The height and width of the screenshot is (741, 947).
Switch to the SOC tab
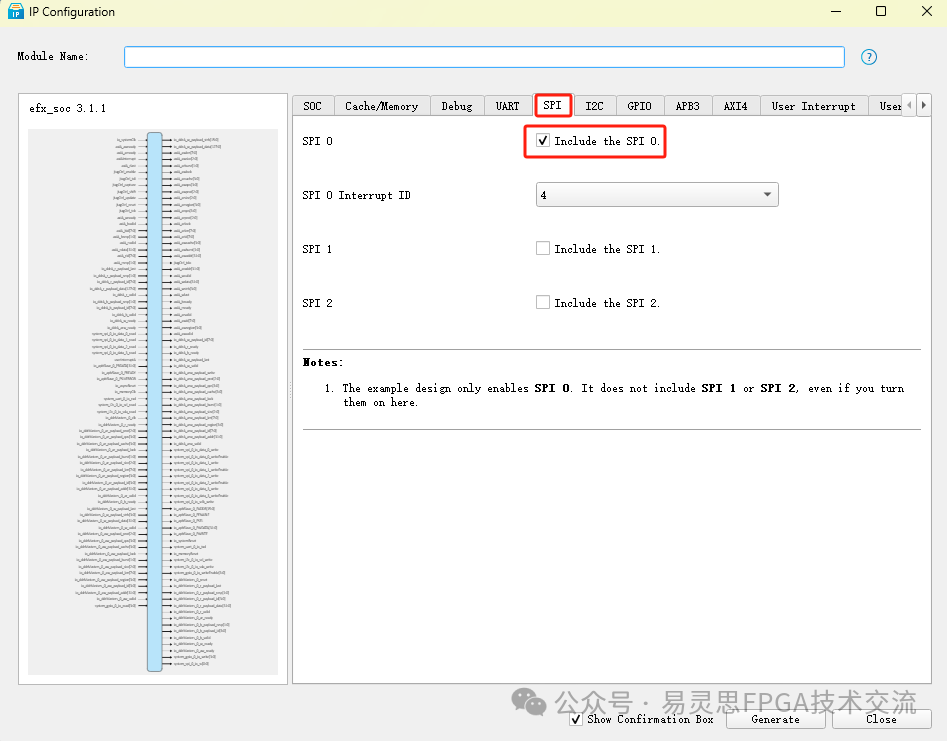tap(313, 106)
